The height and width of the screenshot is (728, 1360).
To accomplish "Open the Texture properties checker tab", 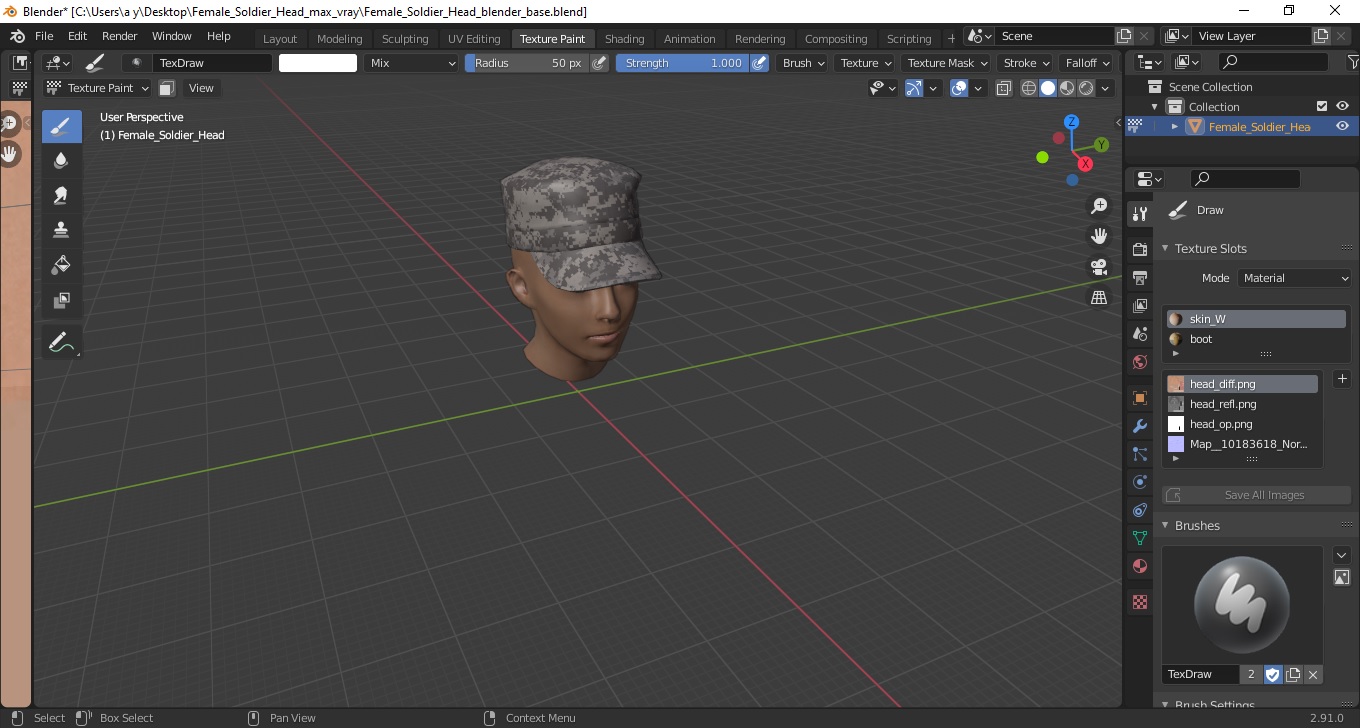I will point(1139,602).
